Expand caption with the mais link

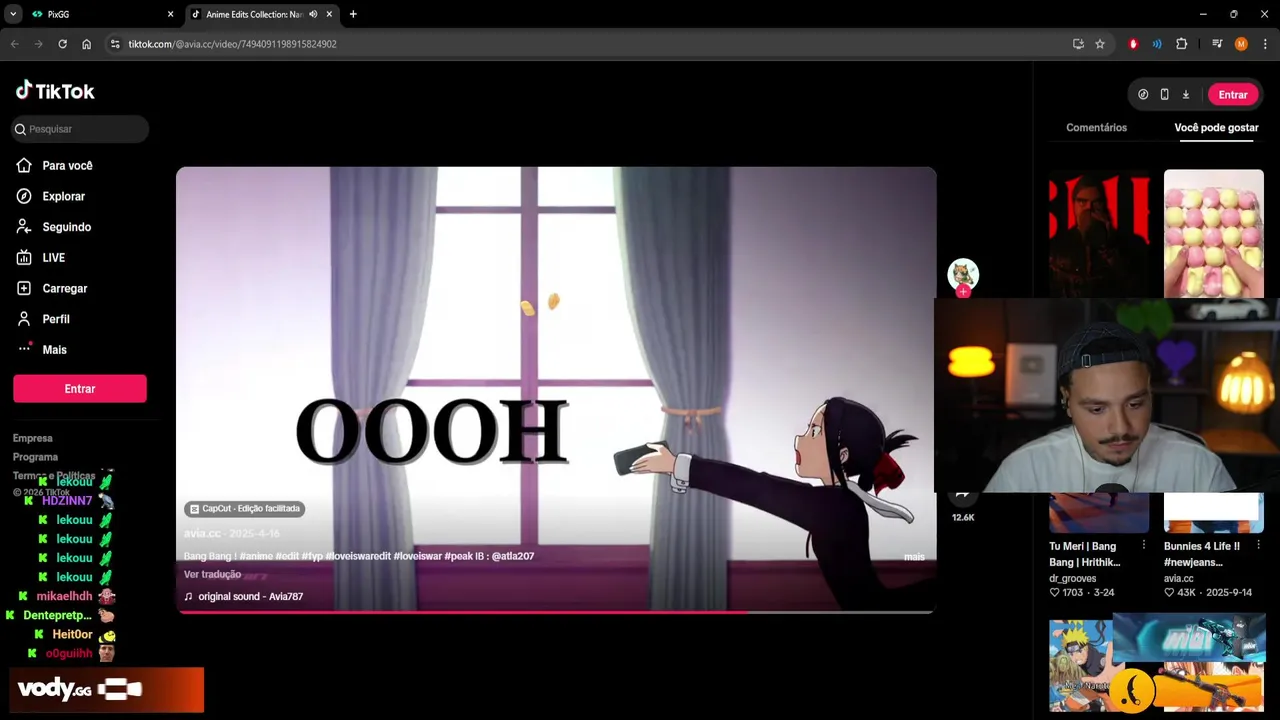[914, 557]
